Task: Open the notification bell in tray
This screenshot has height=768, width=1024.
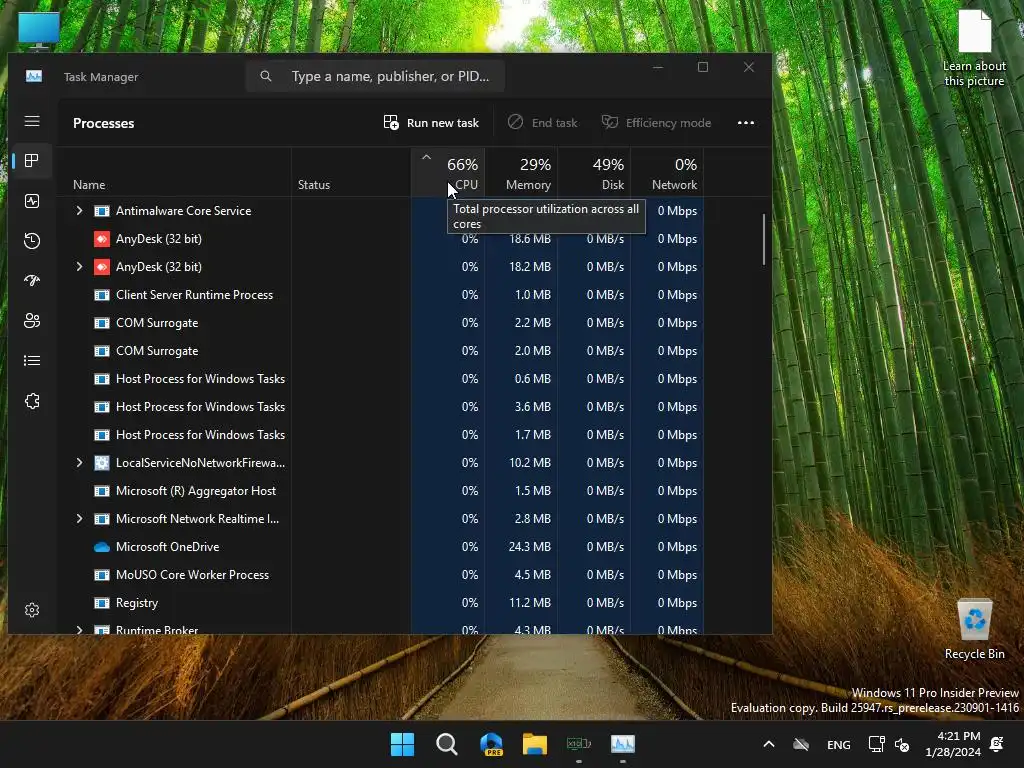Action: click(x=997, y=744)
